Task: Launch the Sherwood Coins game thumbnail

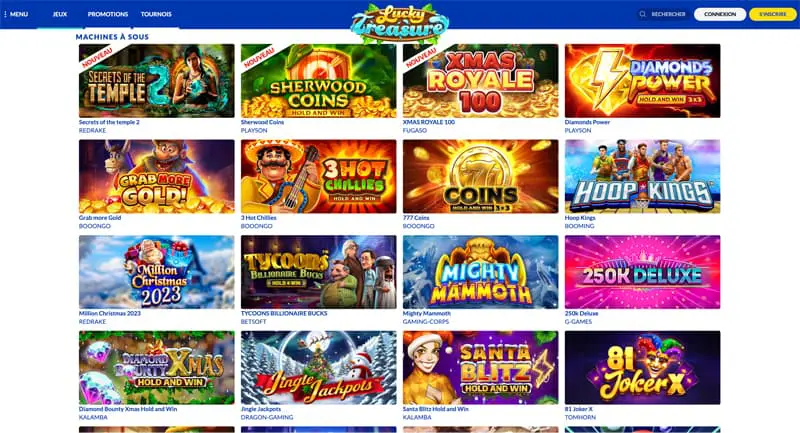Action: pyautogui.click(x=318, y=81)
